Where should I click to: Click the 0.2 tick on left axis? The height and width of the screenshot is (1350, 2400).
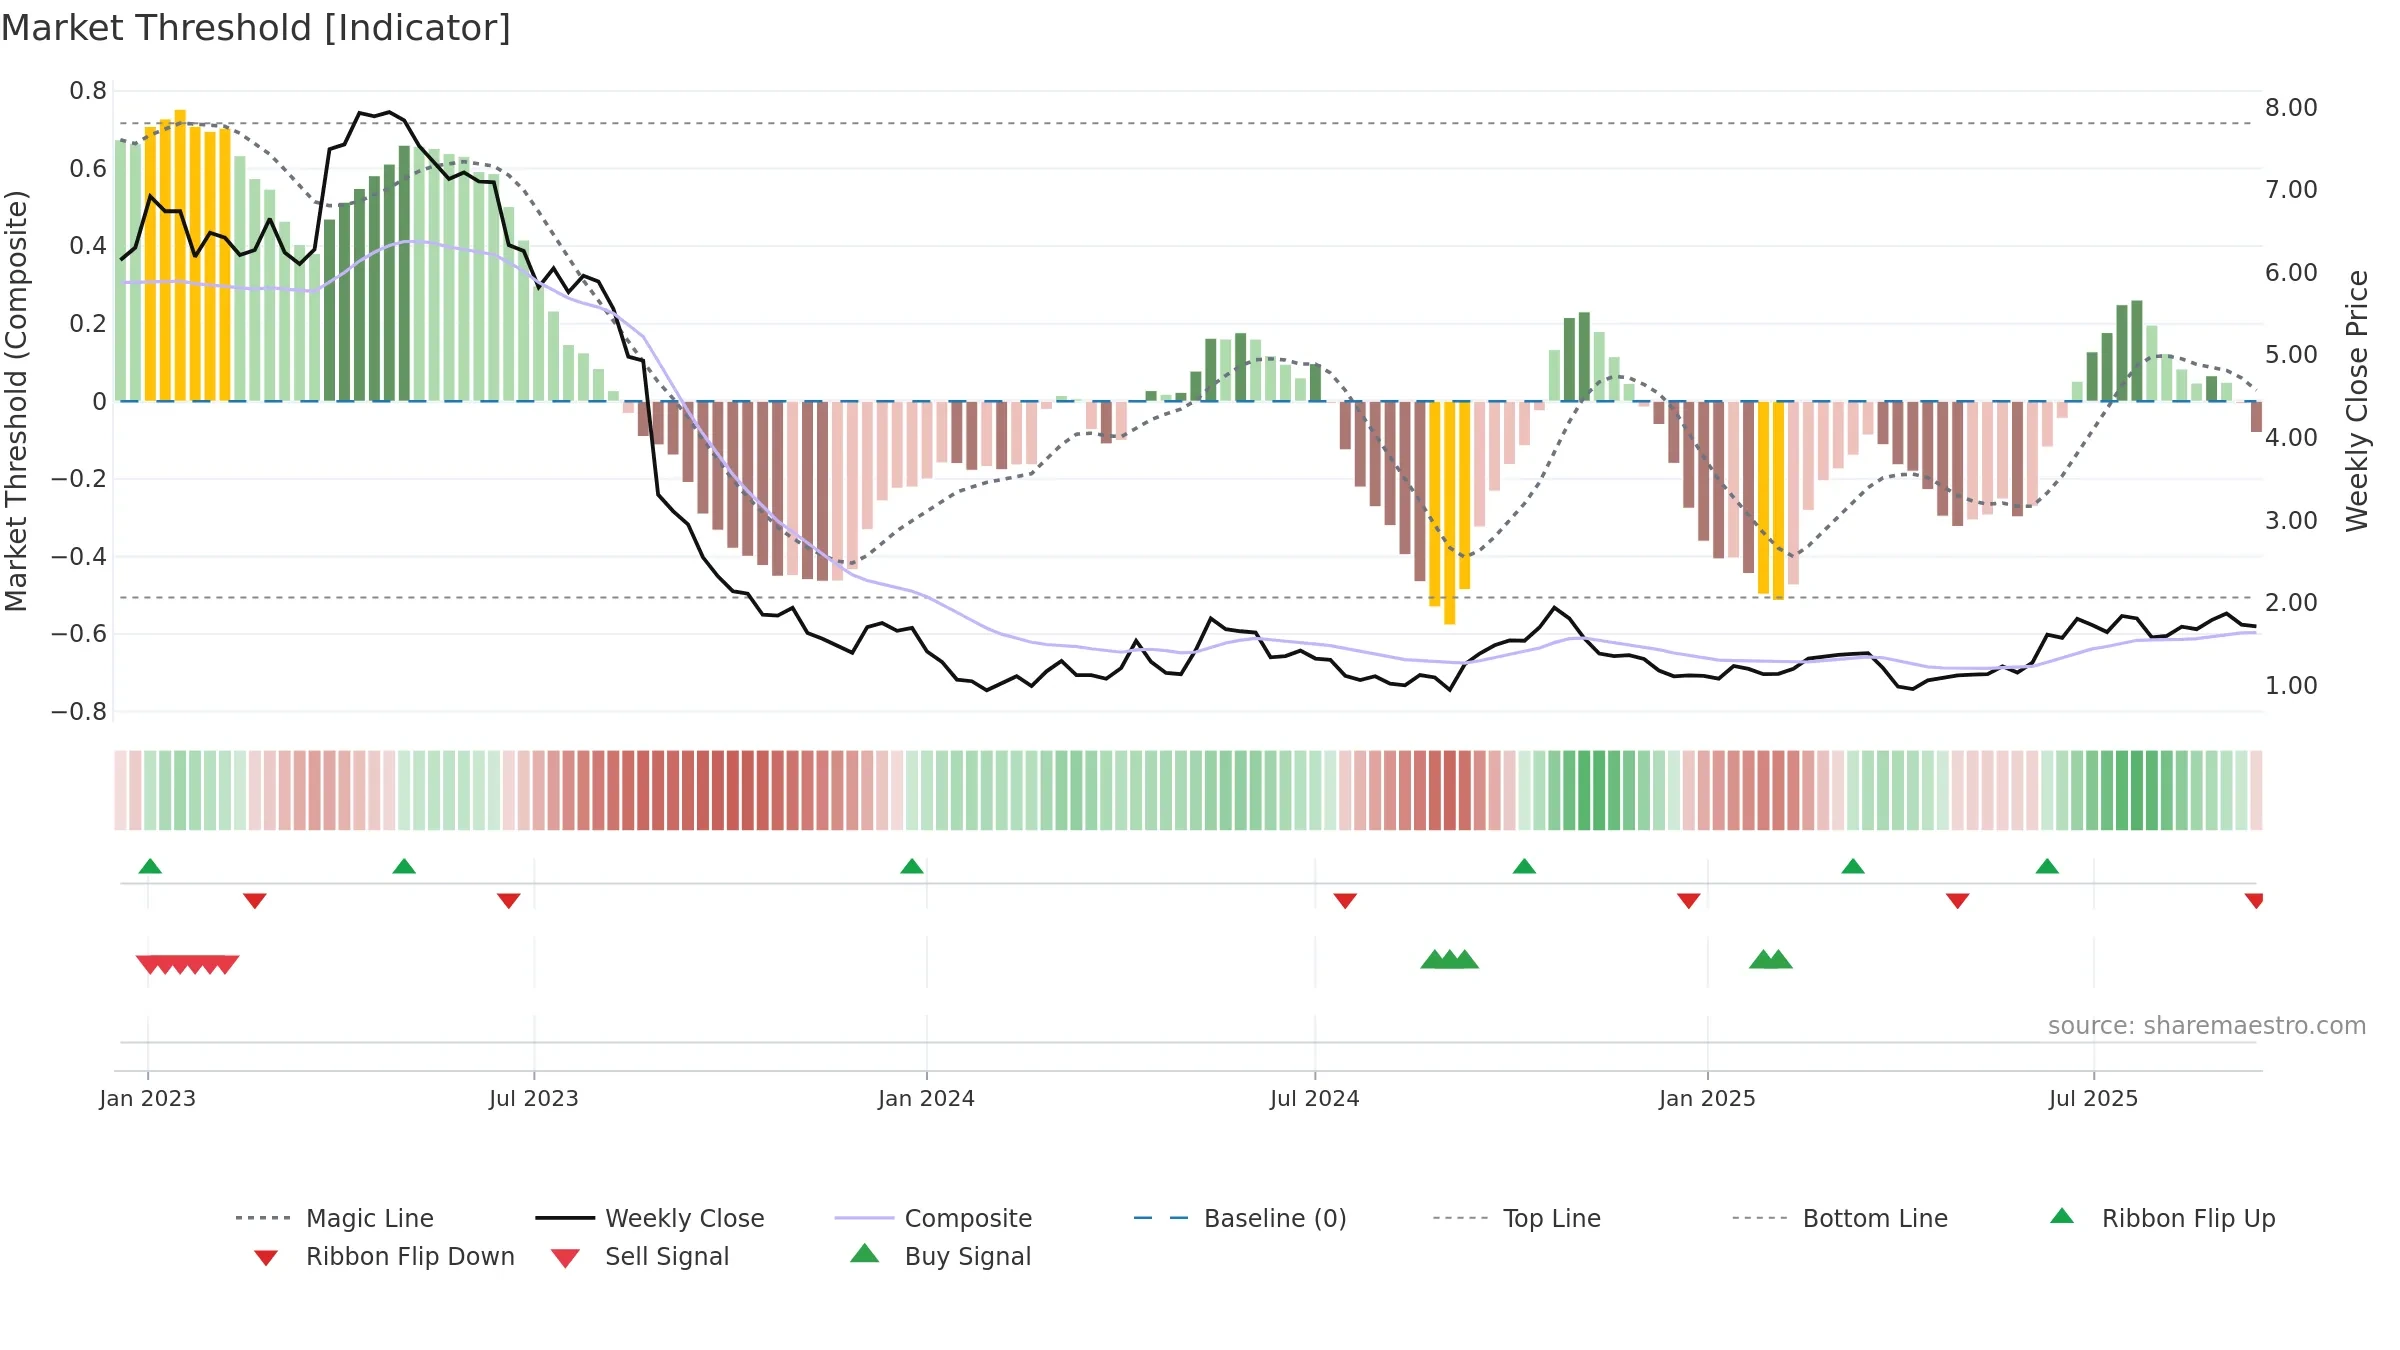pos(88,323)
